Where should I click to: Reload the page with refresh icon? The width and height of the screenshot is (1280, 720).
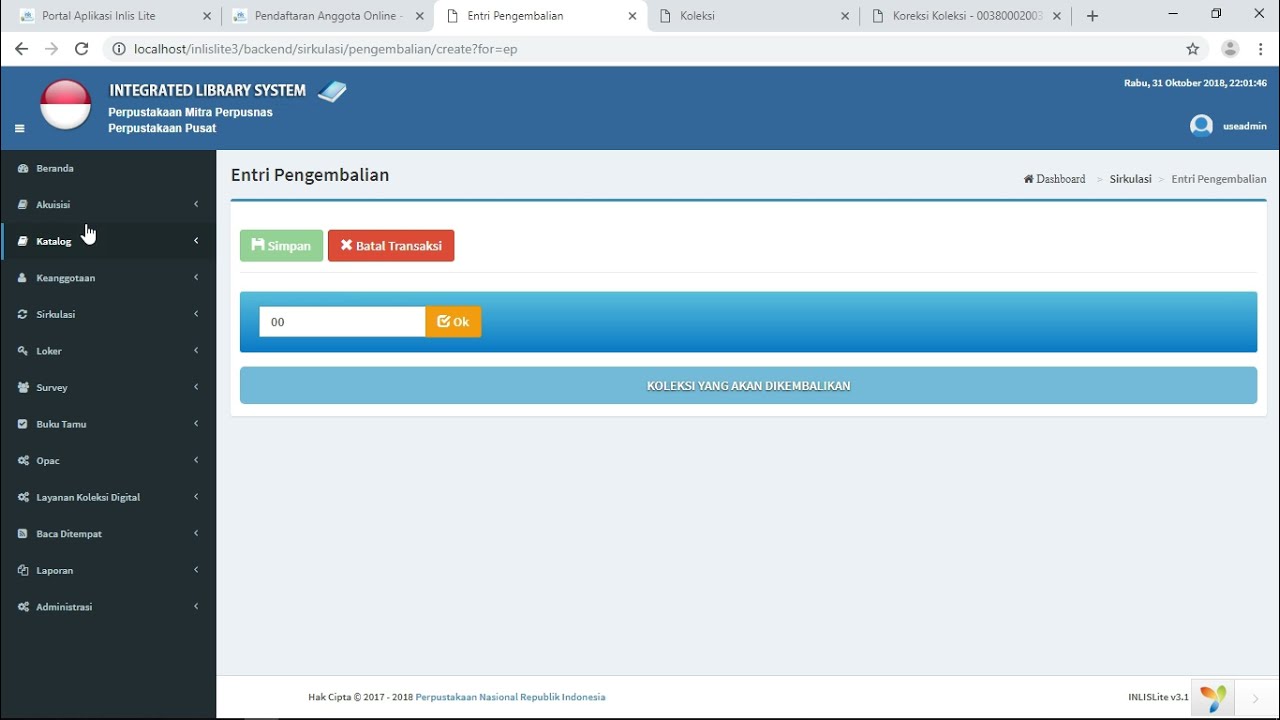[82, 48]
